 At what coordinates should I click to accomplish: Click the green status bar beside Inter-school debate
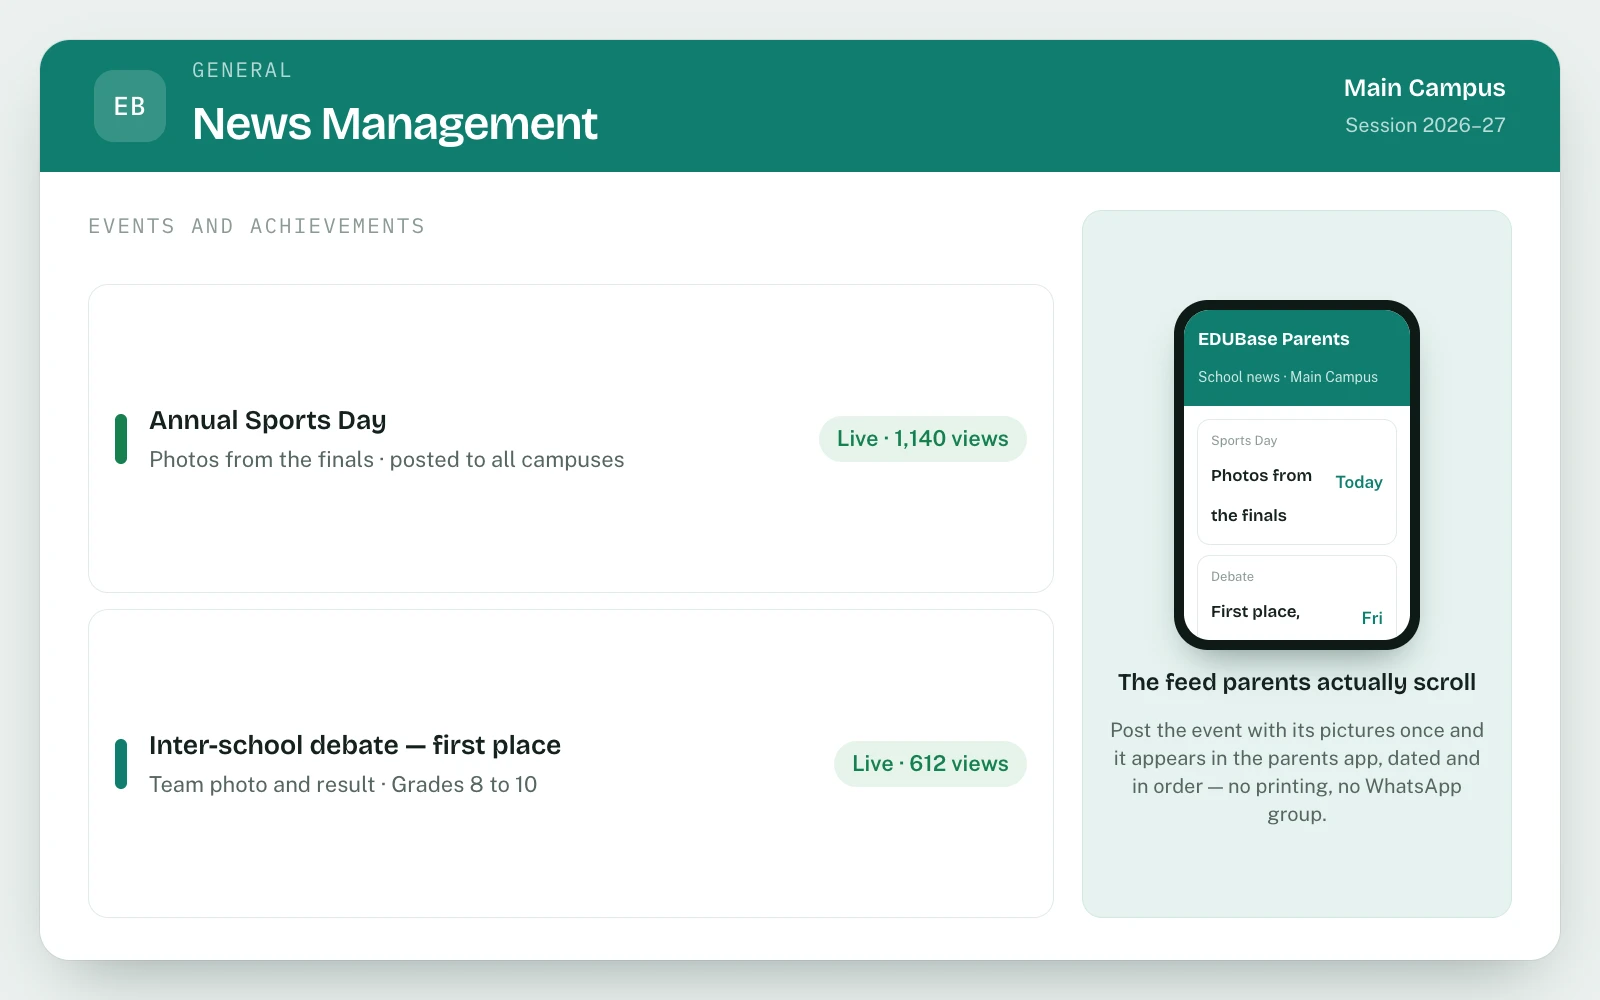click(121, 764)
